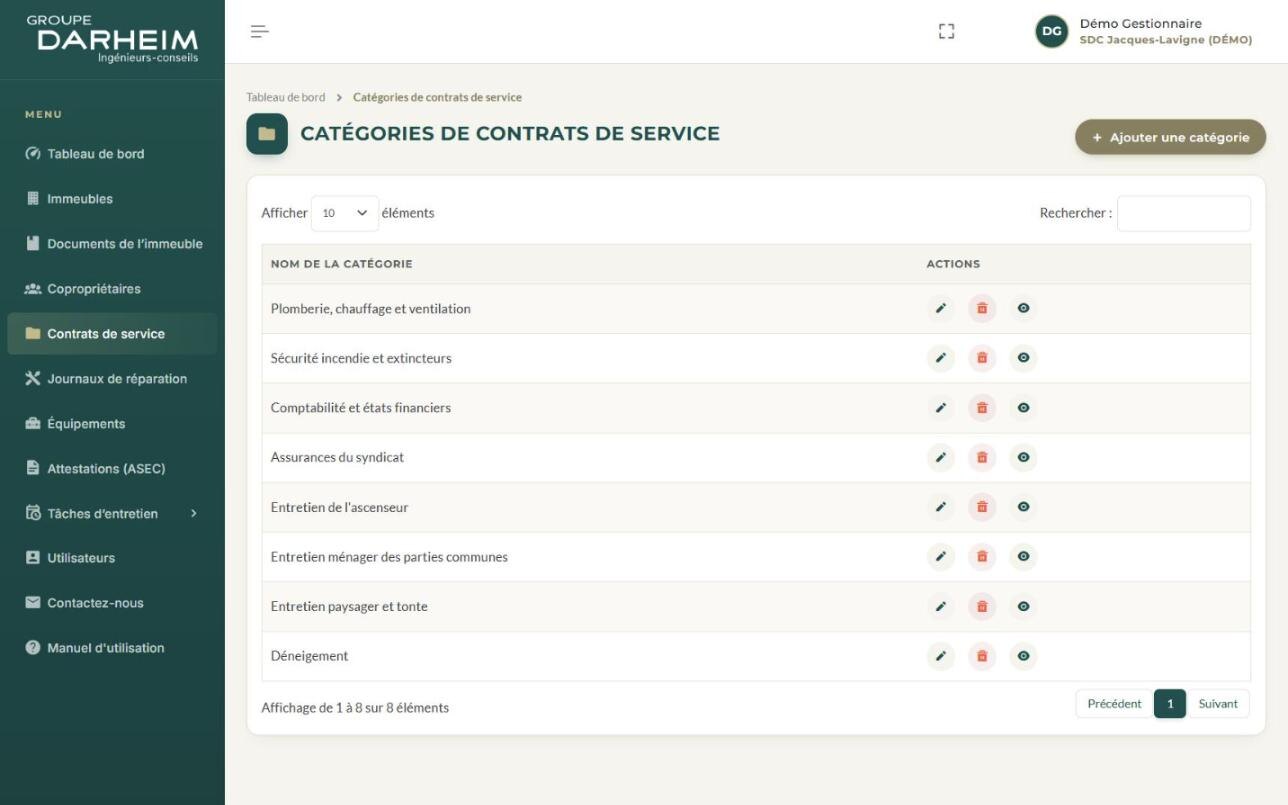View the Plomberie, chauffage et ventilation category
Image resolution: width=1288 pixels, height=805 pixels.
pos(1023,309)
